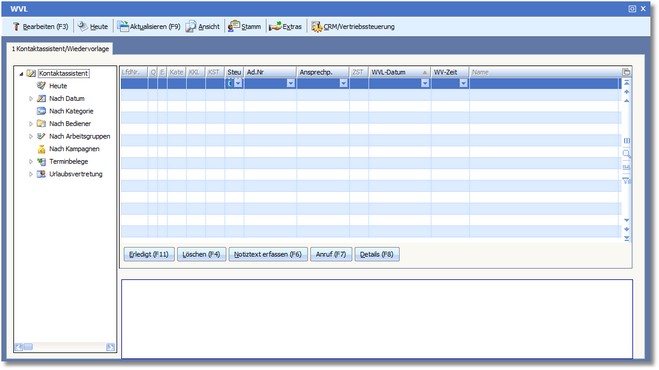
Task: Open the Ad.Nr filter dropdown
Action: coord(291,83)
